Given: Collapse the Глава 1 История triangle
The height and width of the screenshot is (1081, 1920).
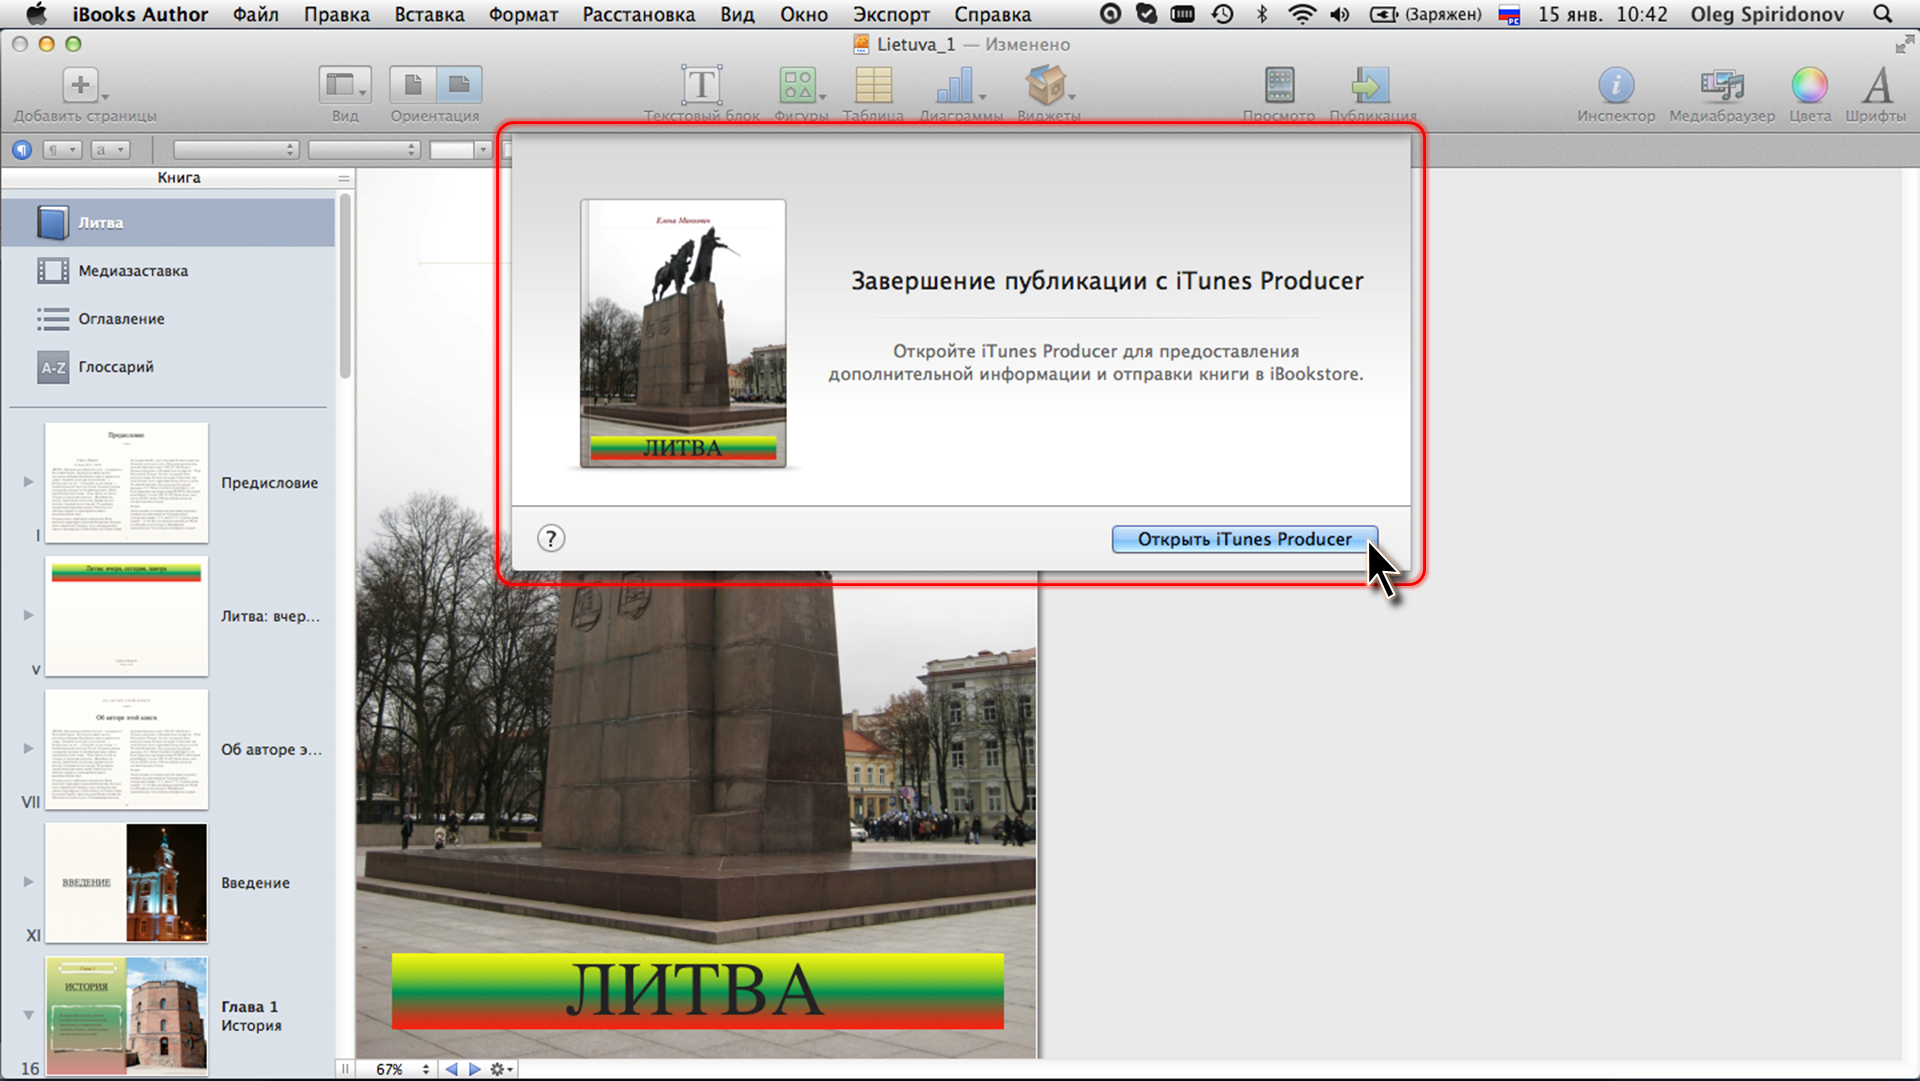Looking at the screenshot, I should click(29, 1015).
